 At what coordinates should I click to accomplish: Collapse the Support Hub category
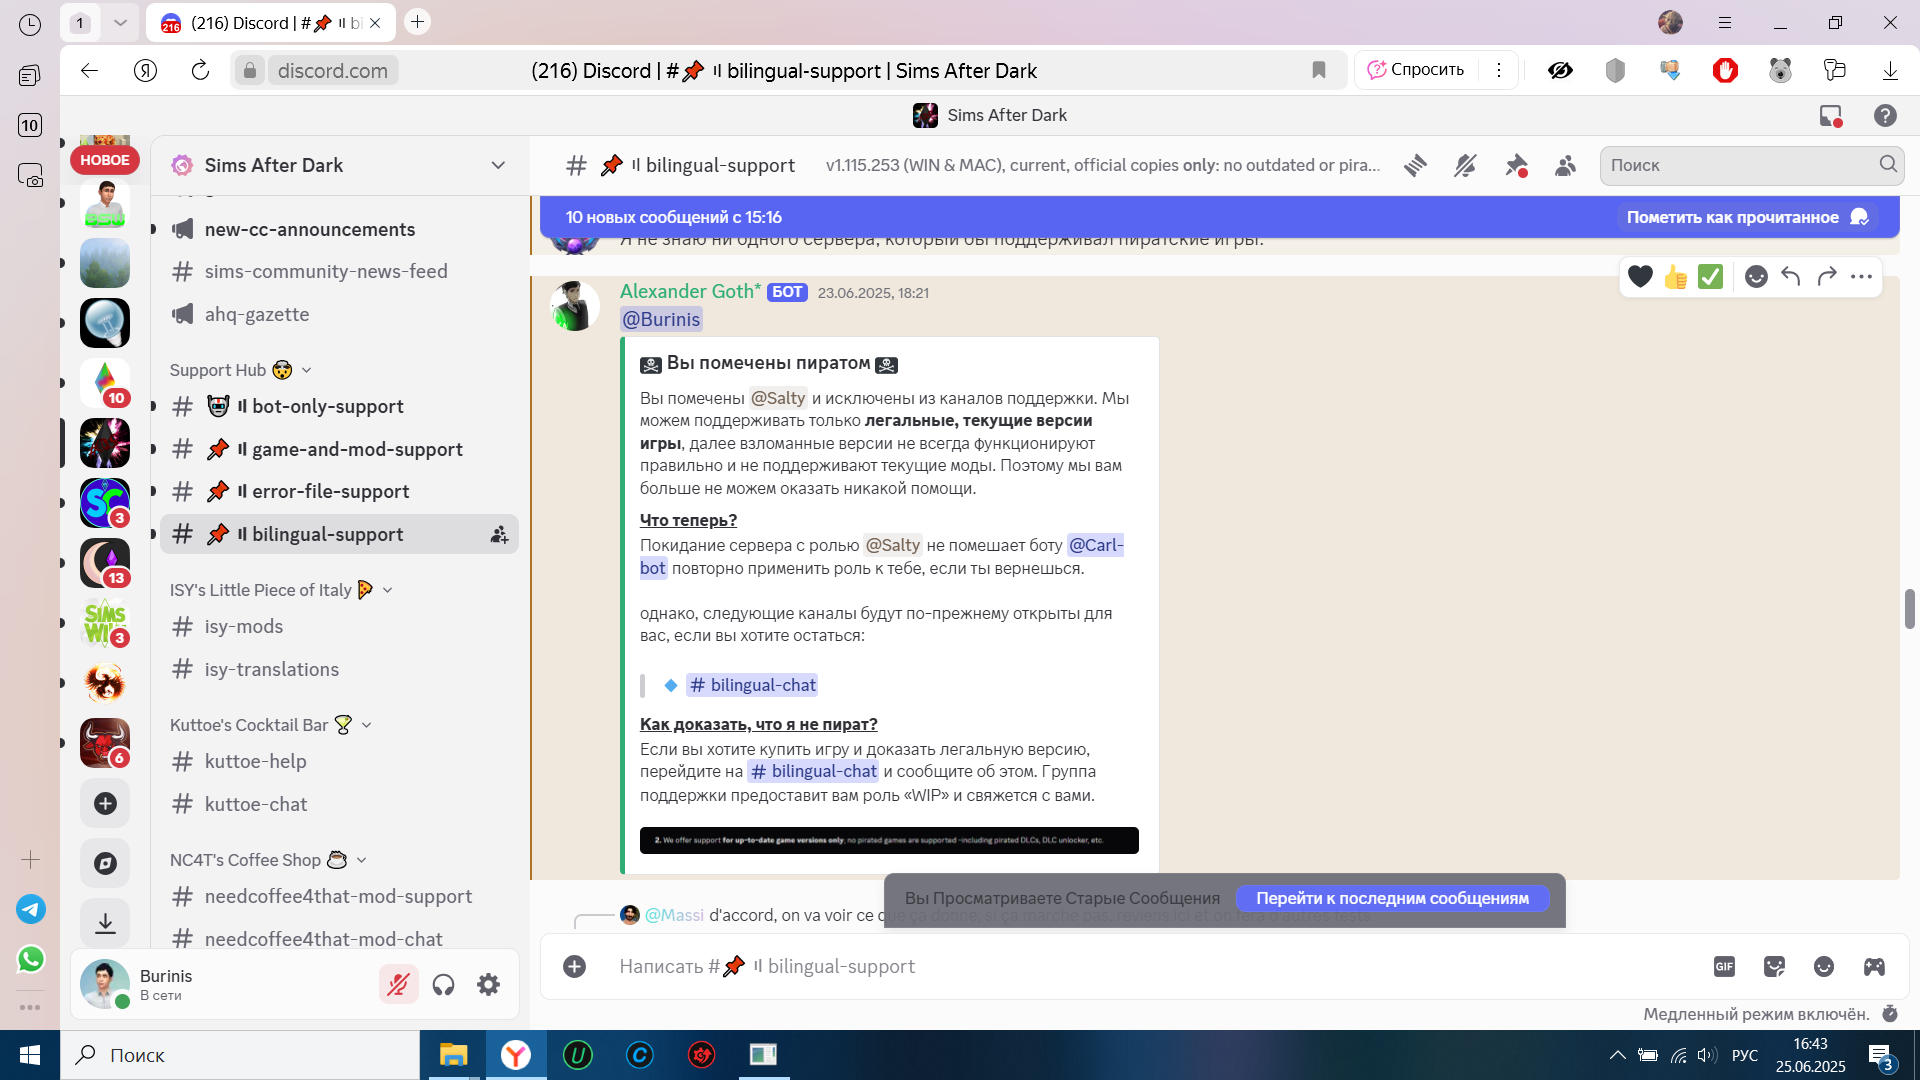pyautogui.click(x=240, y=370)
